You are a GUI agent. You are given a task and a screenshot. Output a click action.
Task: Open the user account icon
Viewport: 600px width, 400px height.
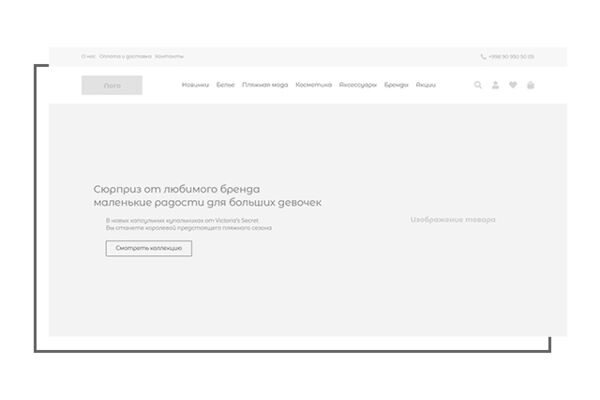495,85
